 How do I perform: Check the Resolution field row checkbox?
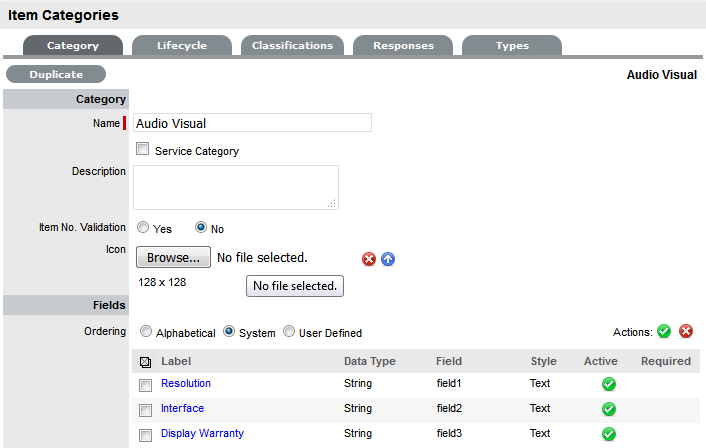point(146,385)
